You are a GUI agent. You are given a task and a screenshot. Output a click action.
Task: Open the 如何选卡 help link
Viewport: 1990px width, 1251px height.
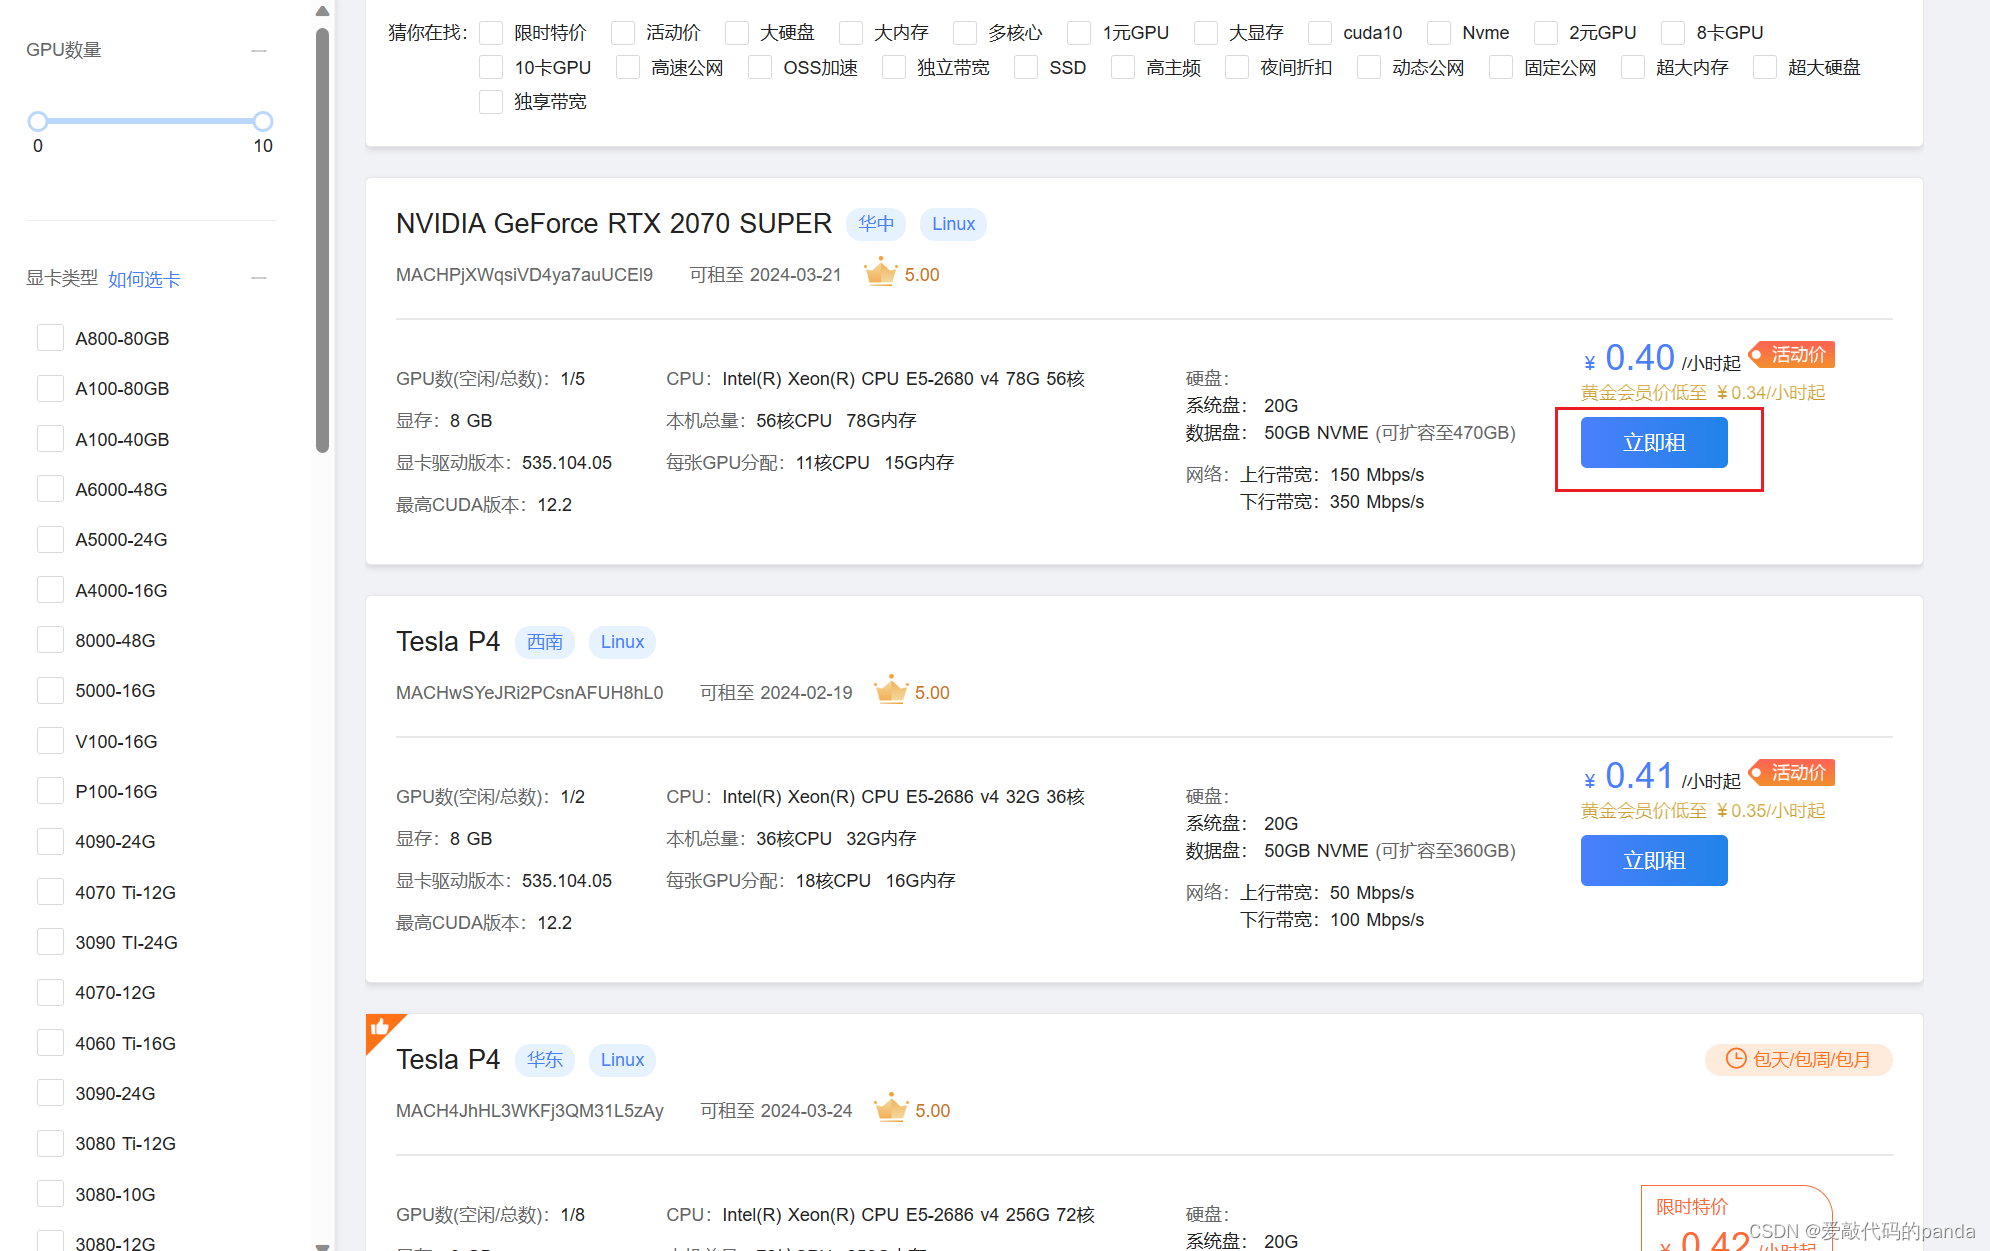click(x=144, y=279)
